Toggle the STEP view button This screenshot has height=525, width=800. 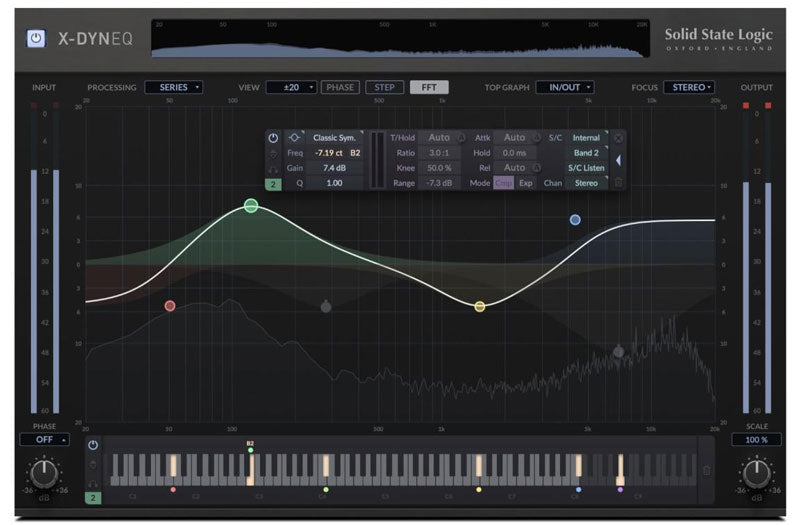(384, 87)
